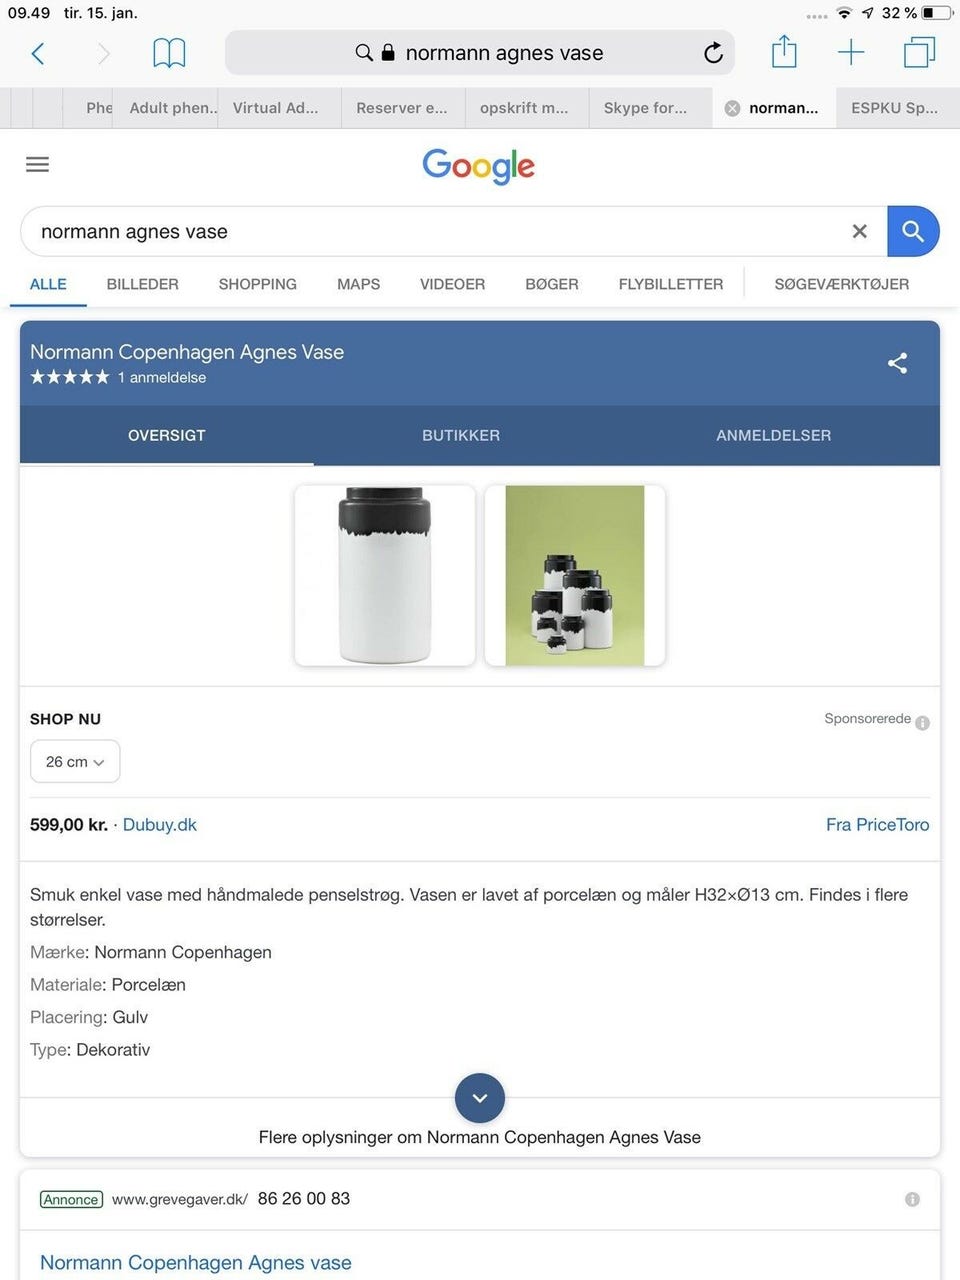Tap the Safari back arrow

[38, 53]
